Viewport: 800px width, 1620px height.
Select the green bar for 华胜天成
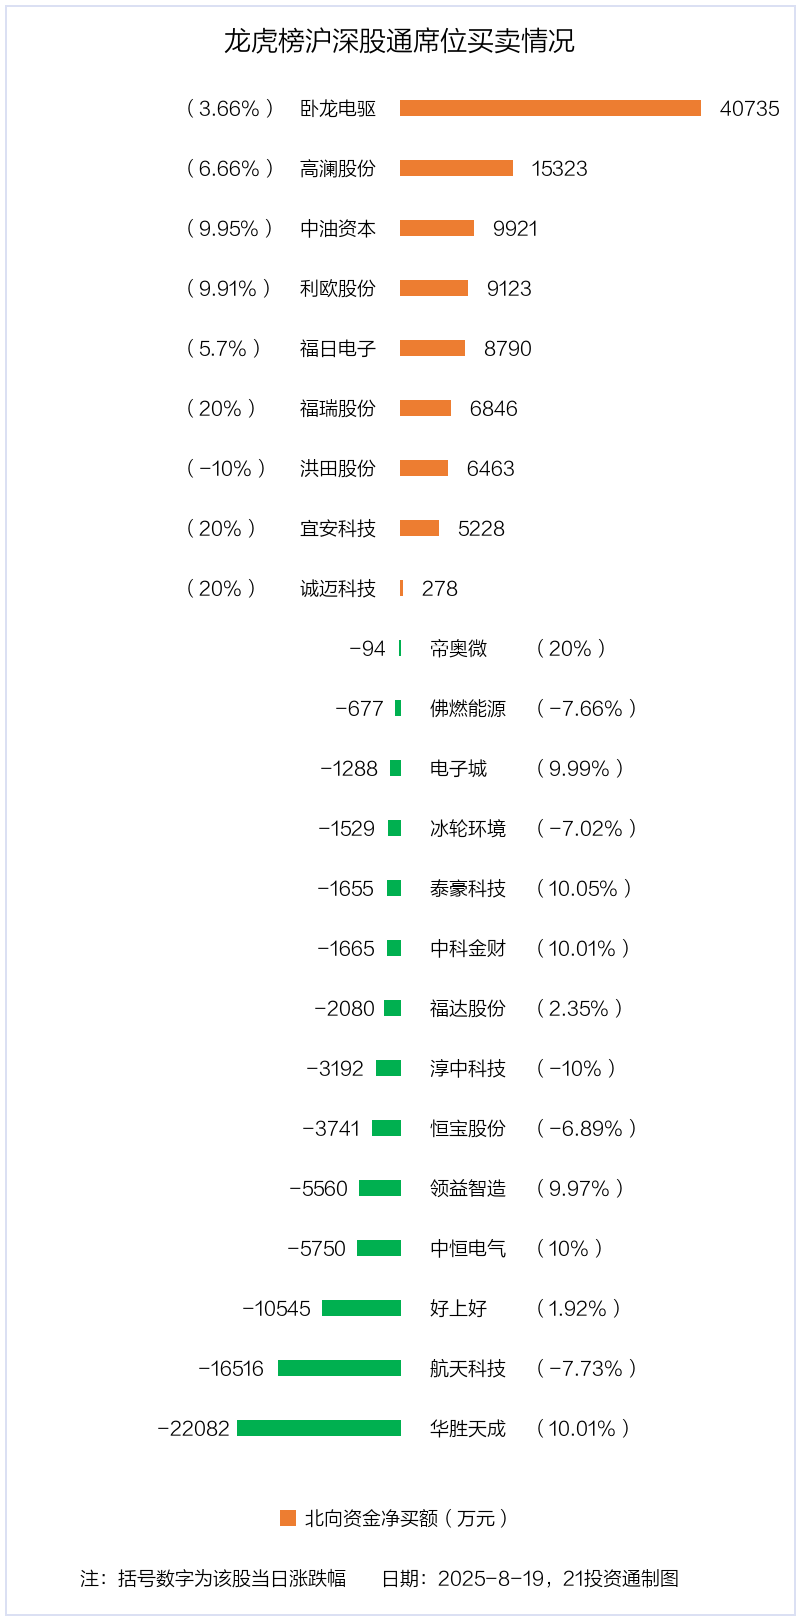(x=319, y=1428)
